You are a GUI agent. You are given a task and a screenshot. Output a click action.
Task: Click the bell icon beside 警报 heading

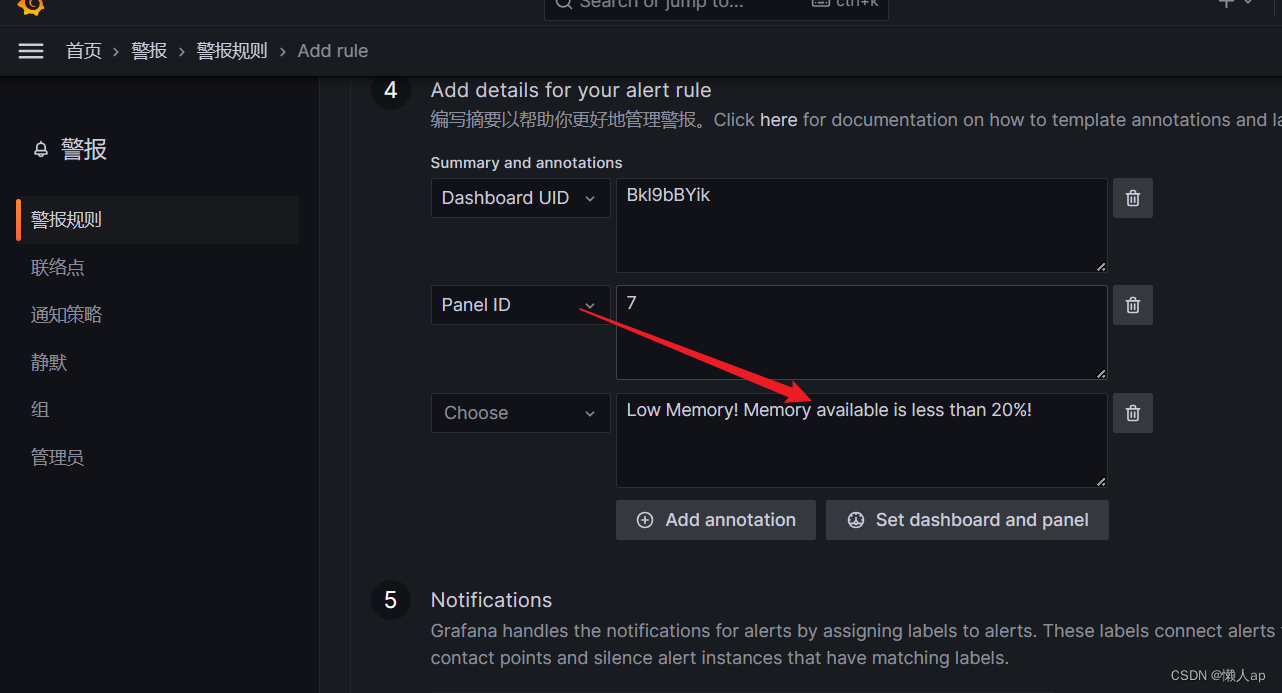pyautogui.click(x=41, y=150)
